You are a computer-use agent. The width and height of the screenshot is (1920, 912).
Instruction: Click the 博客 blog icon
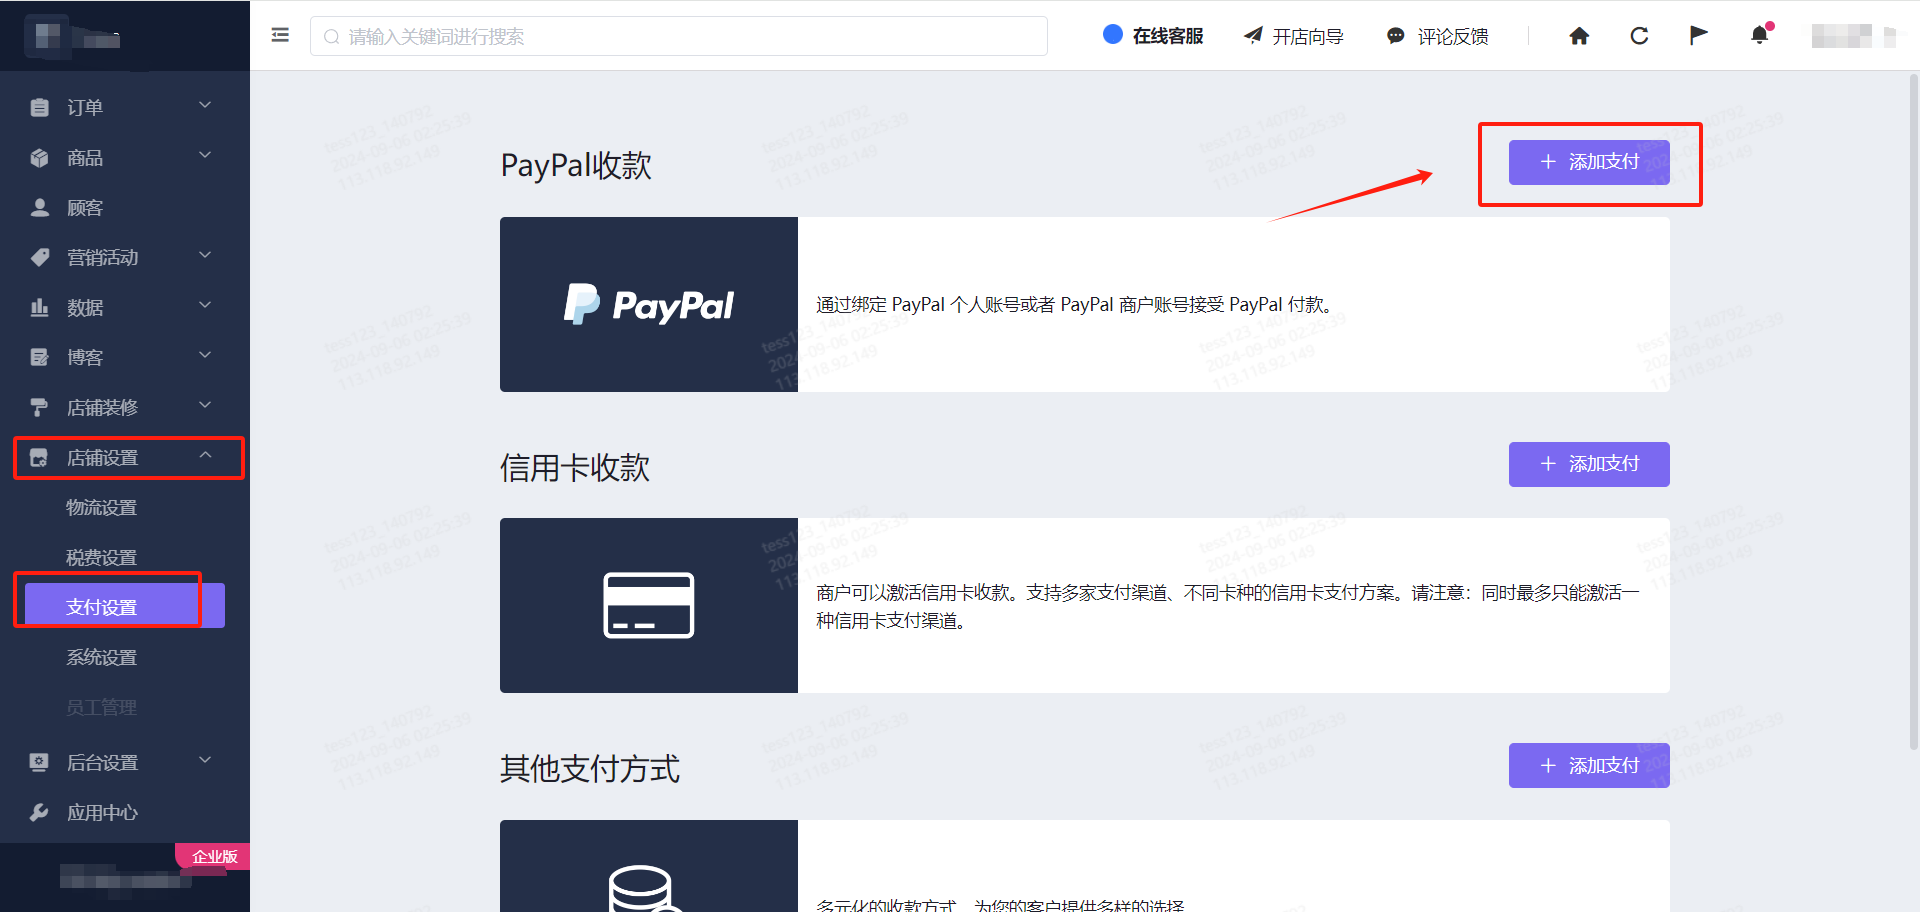[39, 357]
